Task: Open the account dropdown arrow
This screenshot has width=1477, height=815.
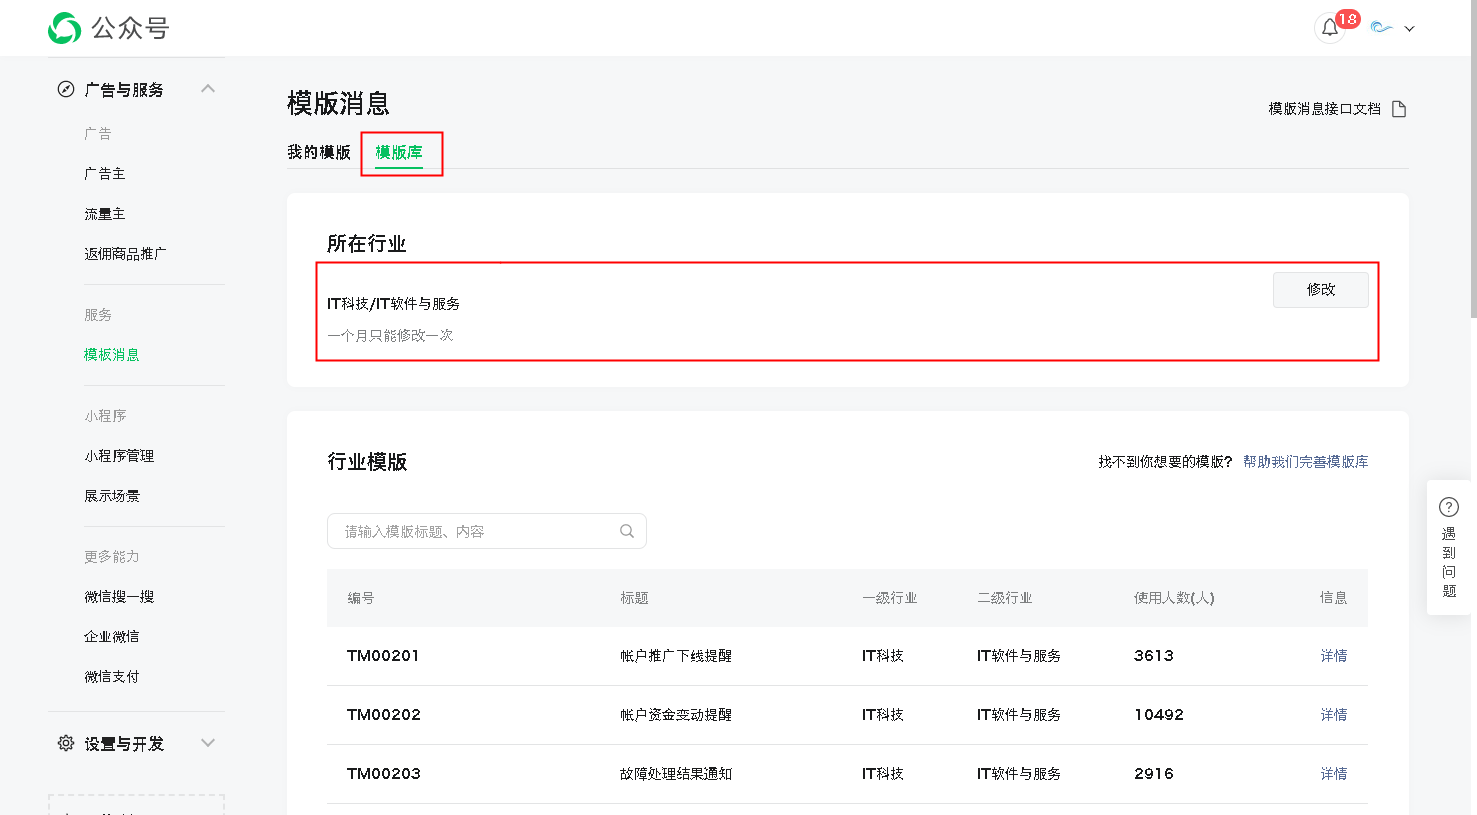Action: [1409, 29]
